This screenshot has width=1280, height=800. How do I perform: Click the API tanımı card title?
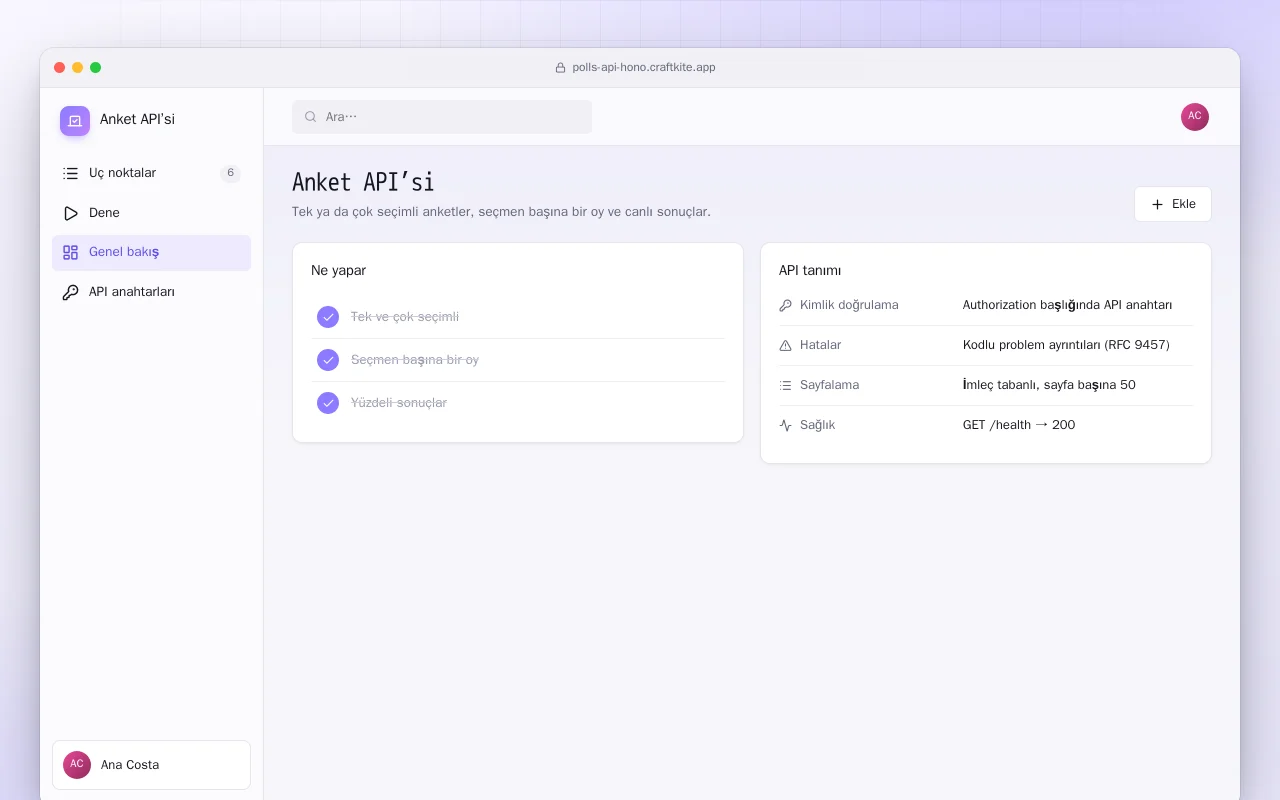point(810,271)
